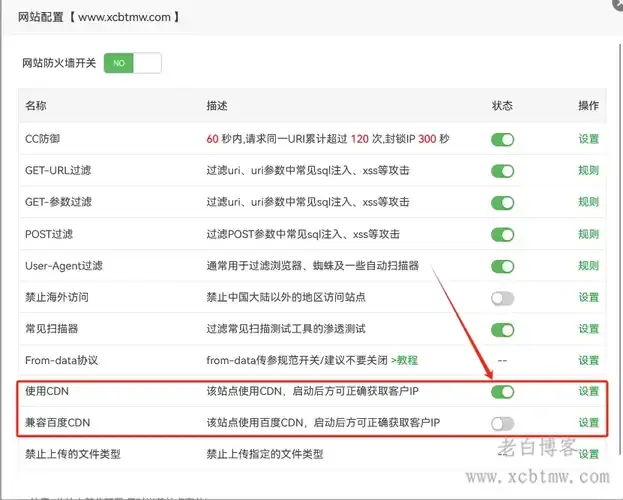This screenshot has width=623, height=500.
Task: Select the GET-参数过滤 row name
Action: coord(58,202)
